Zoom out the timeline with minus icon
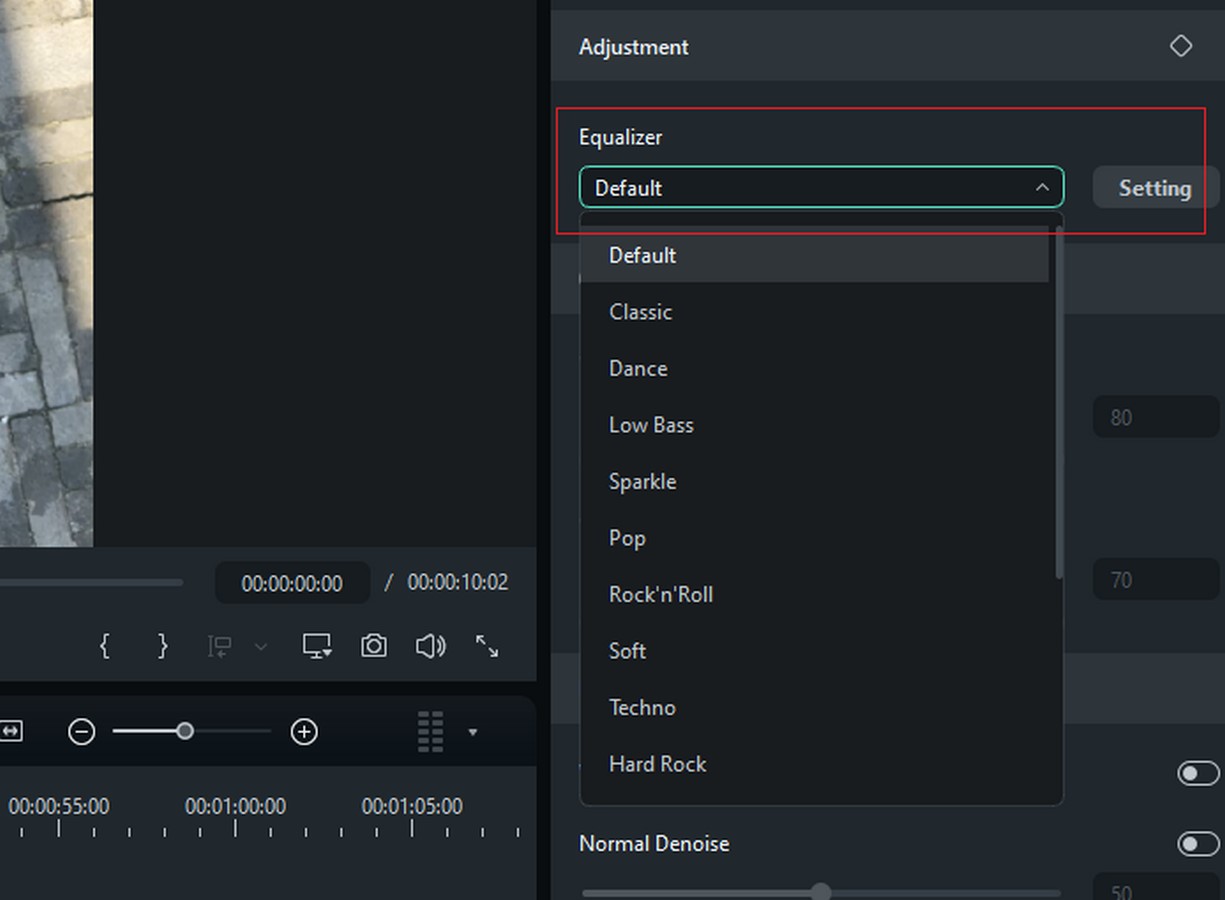 82,732
